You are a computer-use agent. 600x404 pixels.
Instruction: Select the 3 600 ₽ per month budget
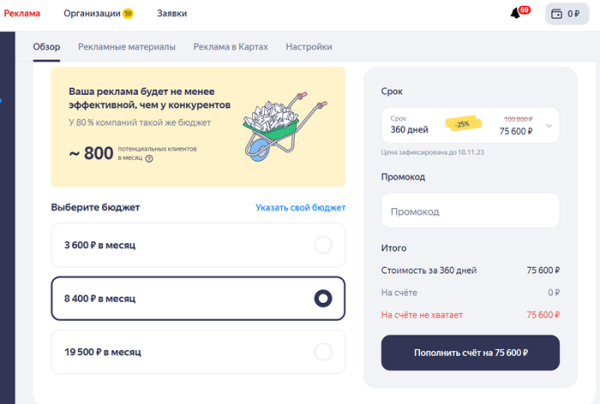(x=322, y=245)
